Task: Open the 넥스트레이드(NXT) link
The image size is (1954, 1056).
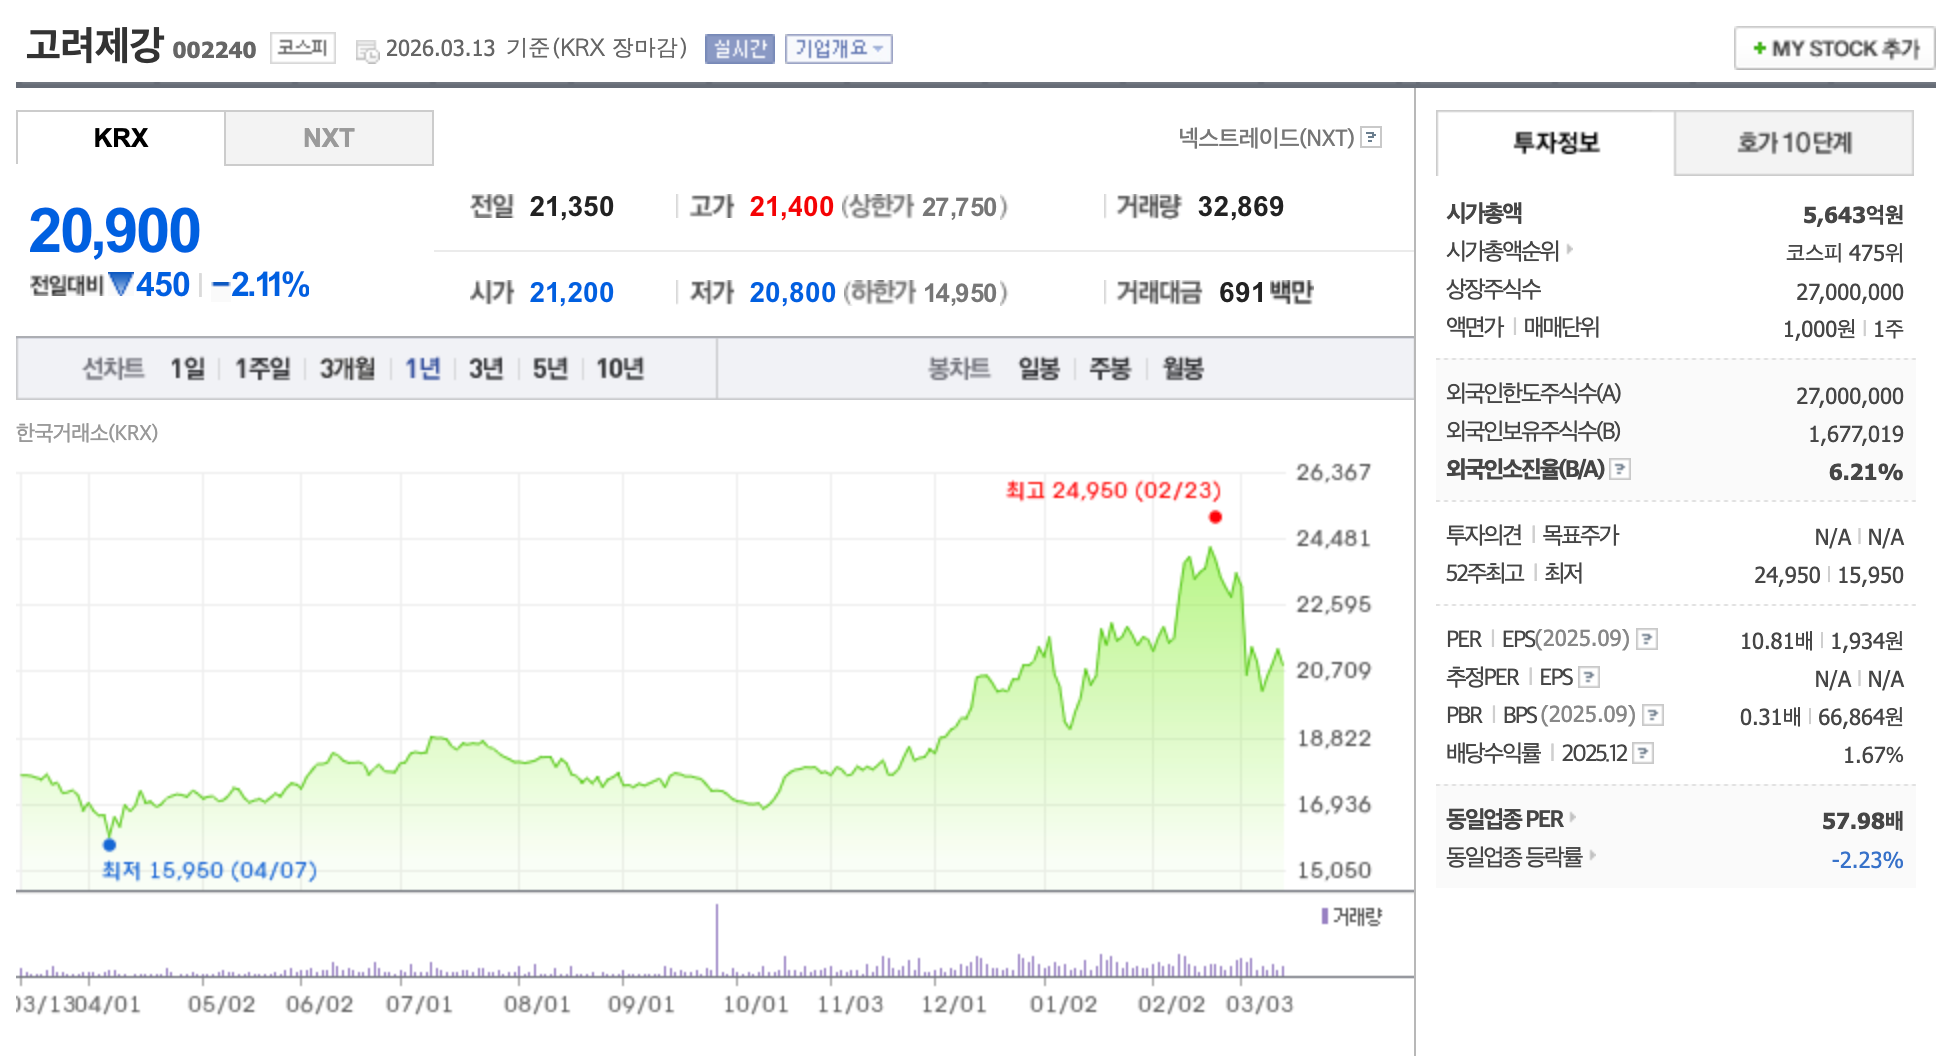Action: click(x=1266, y=137)
